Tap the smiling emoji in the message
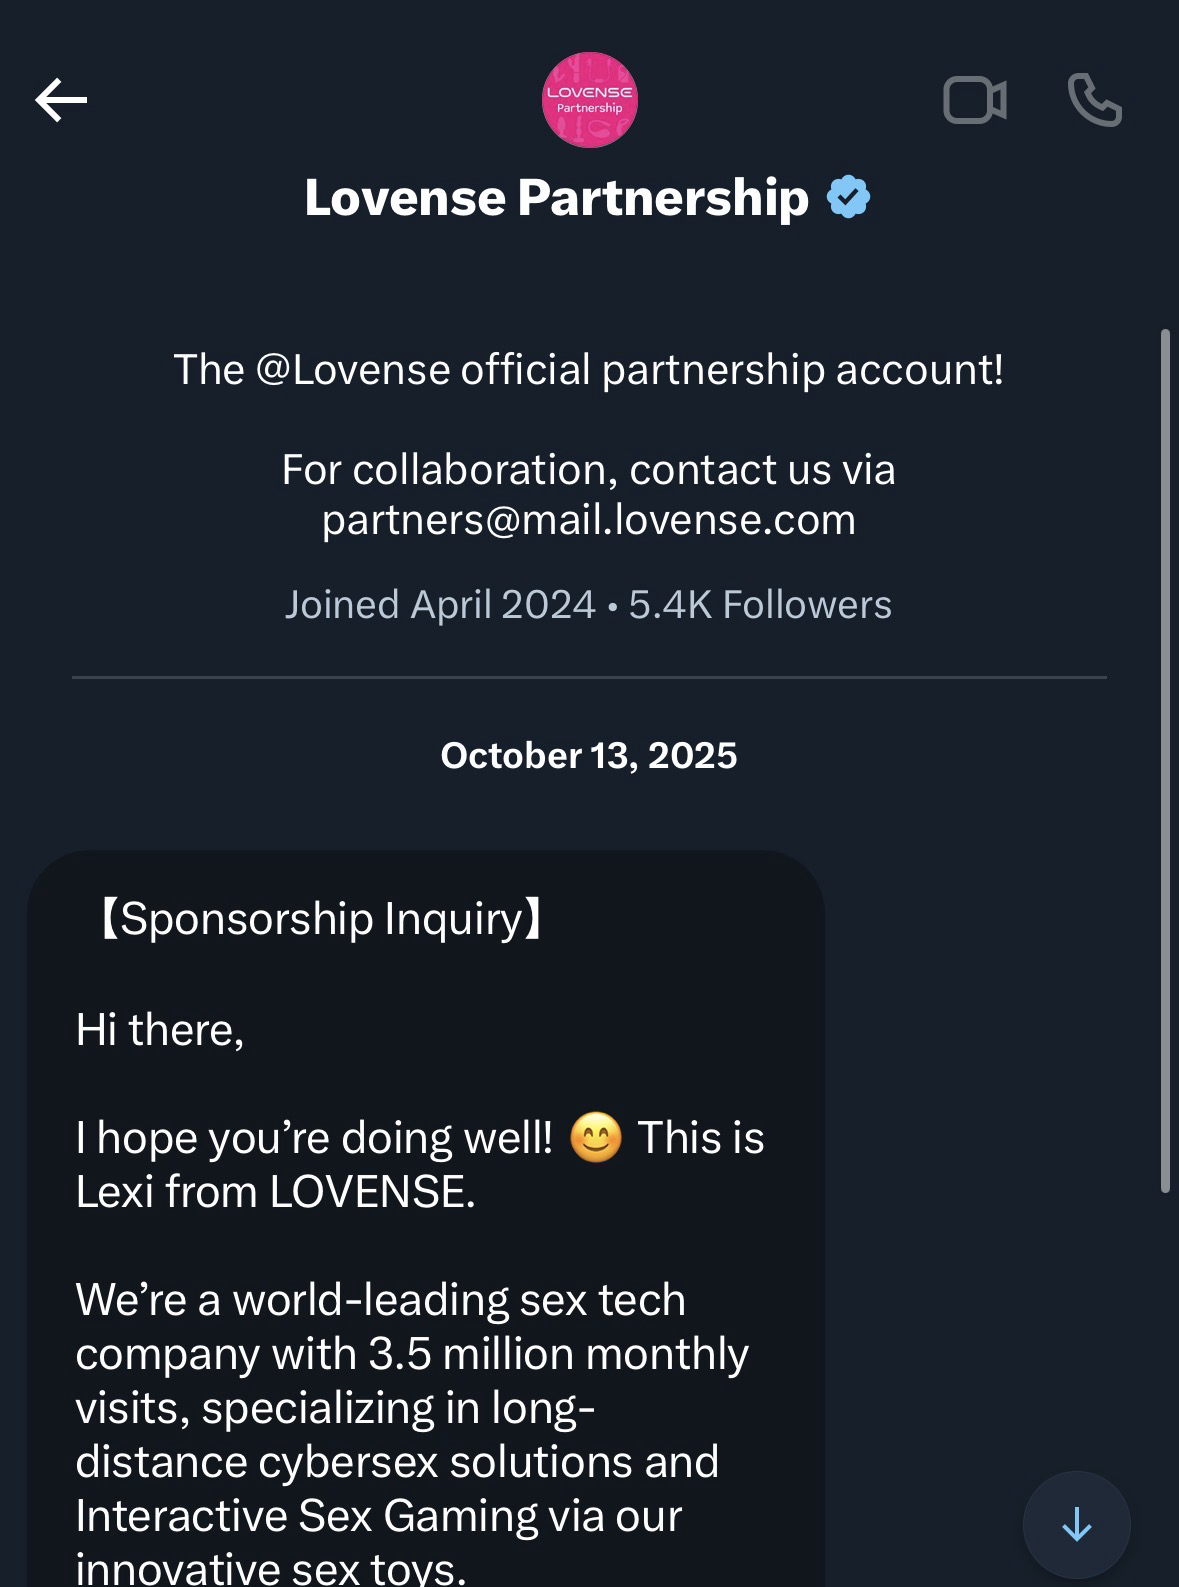Image resolution: width=1179 pixels, height=1587 pixels. [x=596, y=1139]
